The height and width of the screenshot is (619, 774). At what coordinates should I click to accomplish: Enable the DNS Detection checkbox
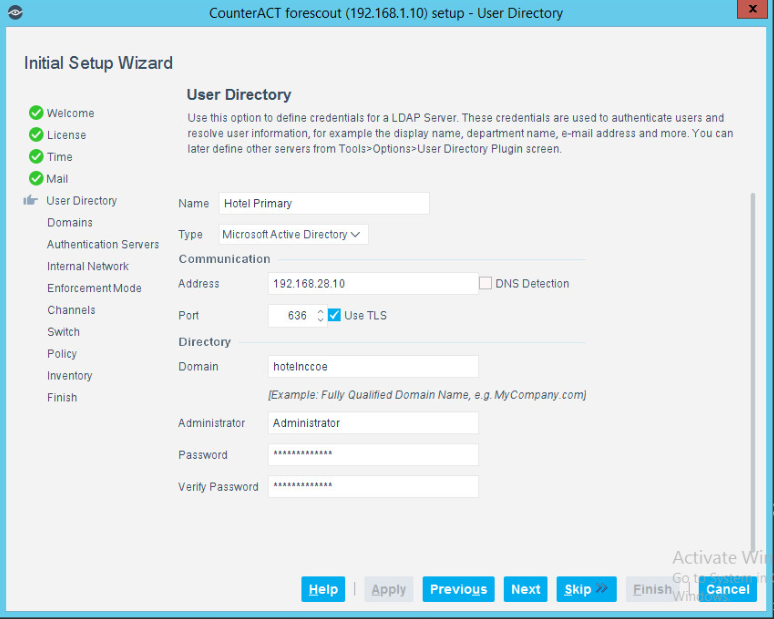click(485, 283)
